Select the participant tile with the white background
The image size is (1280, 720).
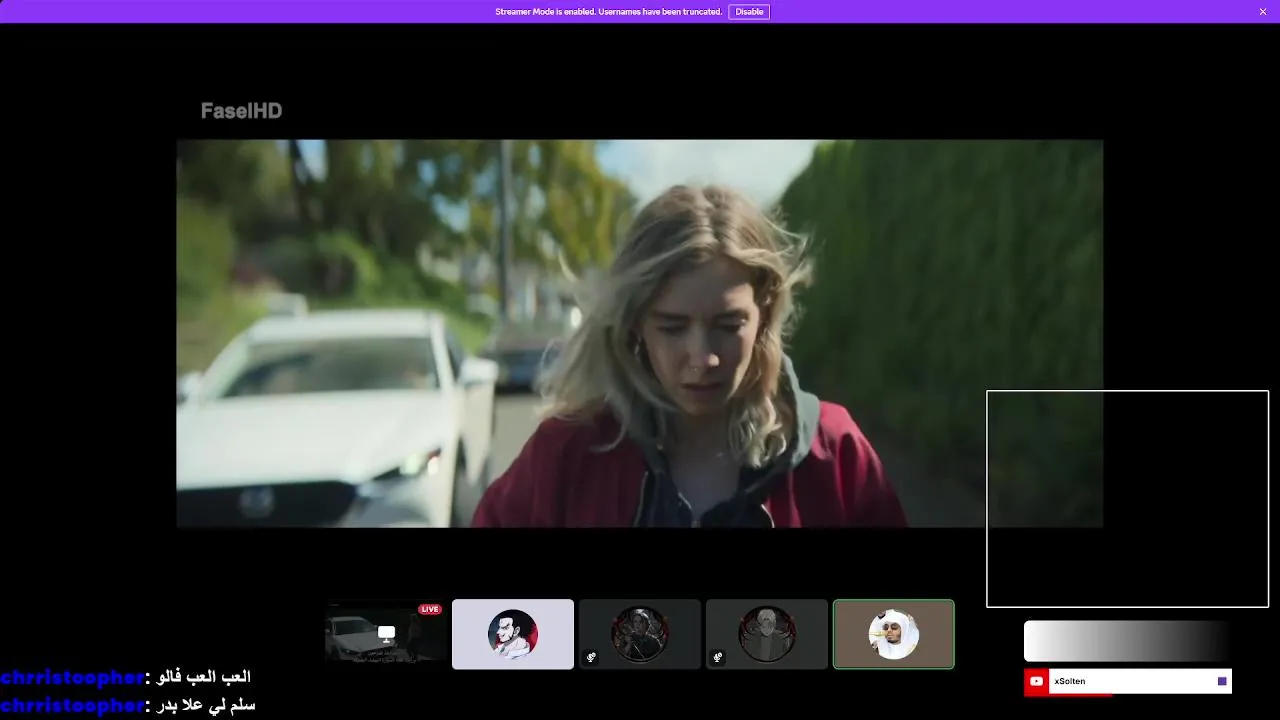pyautogui.click(x=513, y=634)
